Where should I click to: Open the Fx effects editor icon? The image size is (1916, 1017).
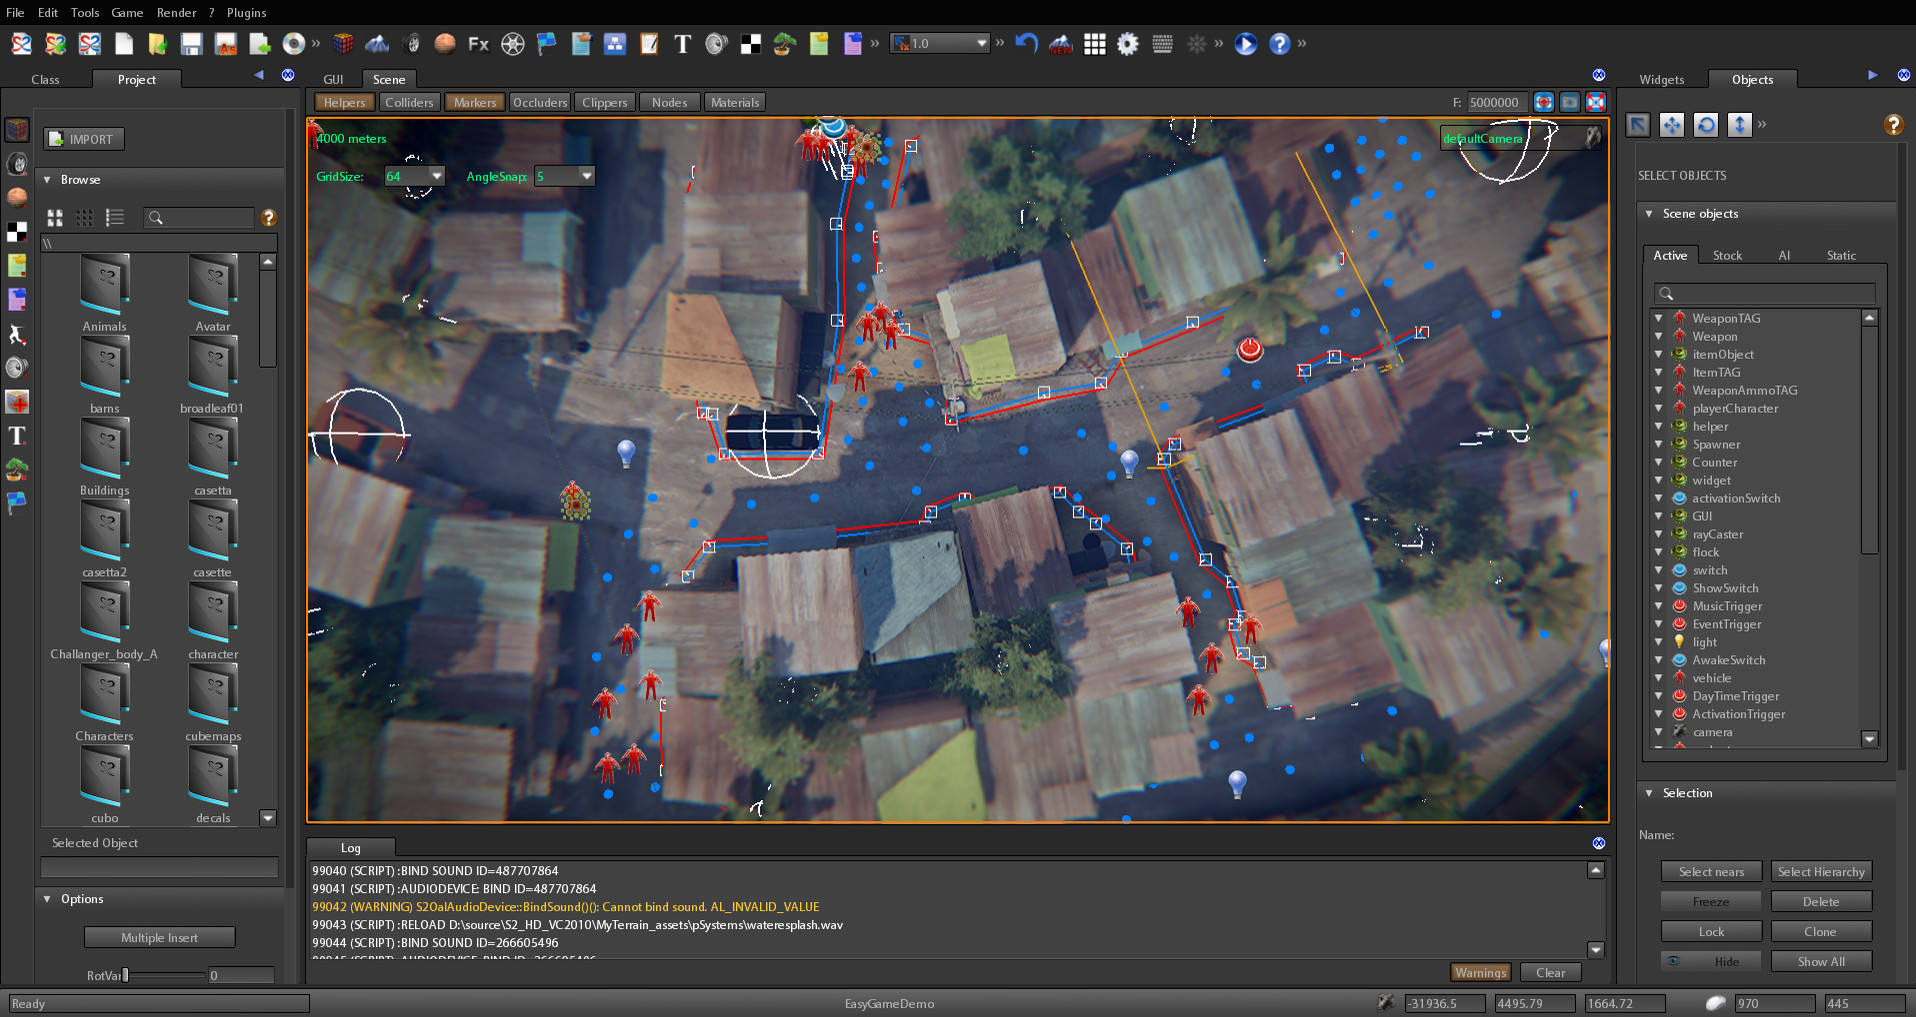478,43
